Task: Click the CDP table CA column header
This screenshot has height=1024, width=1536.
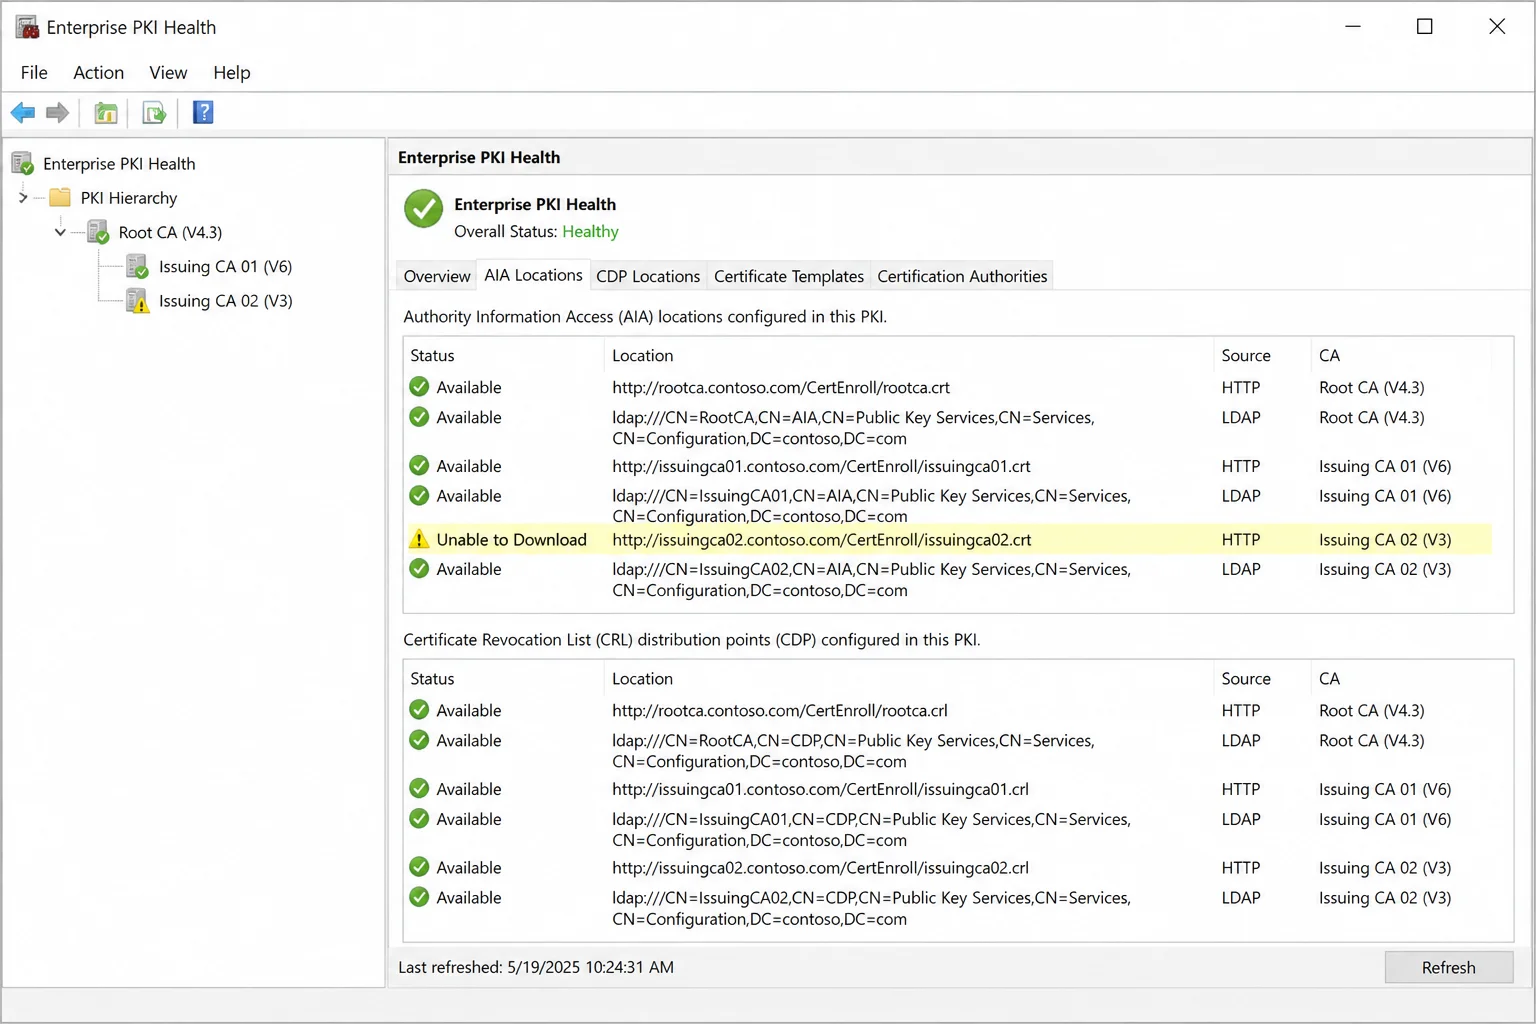Action: click(1401, 678)
